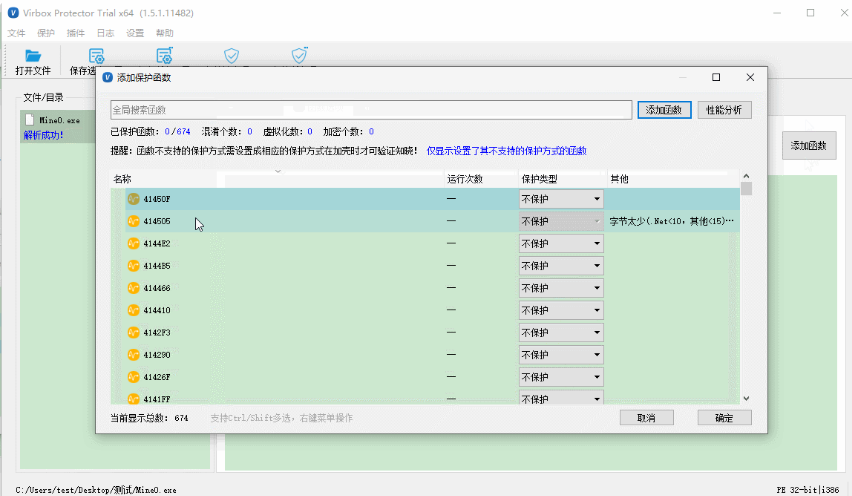The height and width of the screenshot is (496, 852).
Task: Click the shield icon with corner arrow
Action: tap(299, 55)
